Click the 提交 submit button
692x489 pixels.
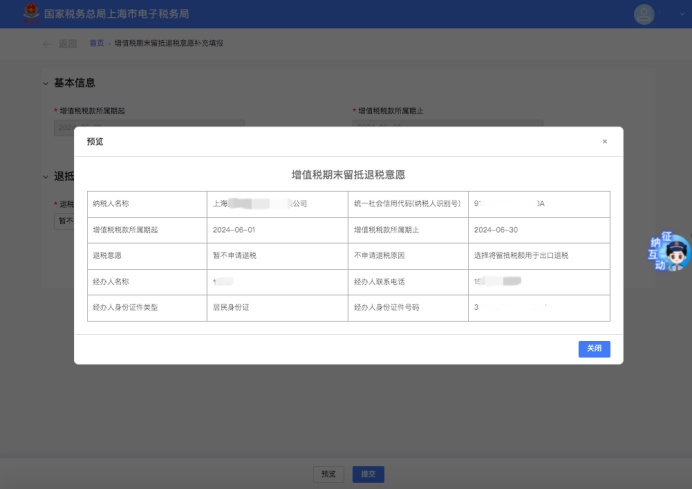(368, 474)
